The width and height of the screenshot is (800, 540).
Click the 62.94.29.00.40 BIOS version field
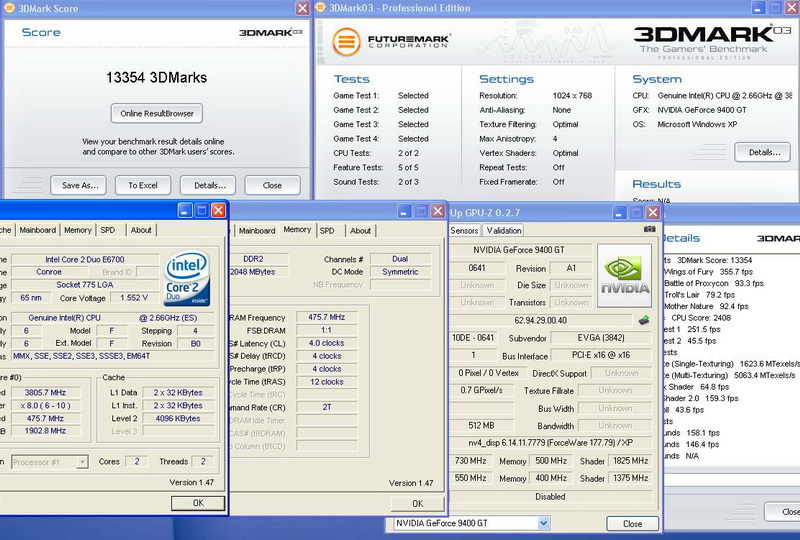[x=540, y=321]
